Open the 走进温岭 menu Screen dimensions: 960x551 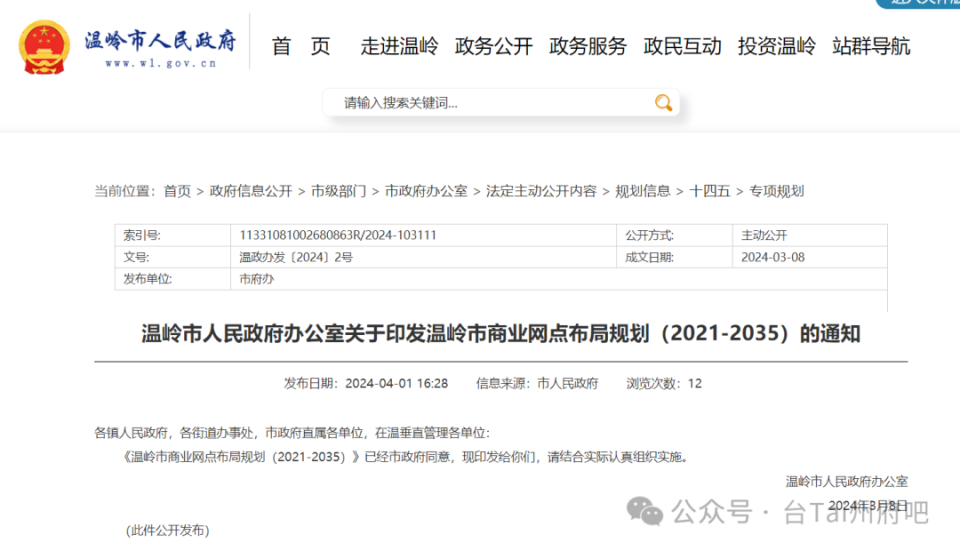click(399, 46)
